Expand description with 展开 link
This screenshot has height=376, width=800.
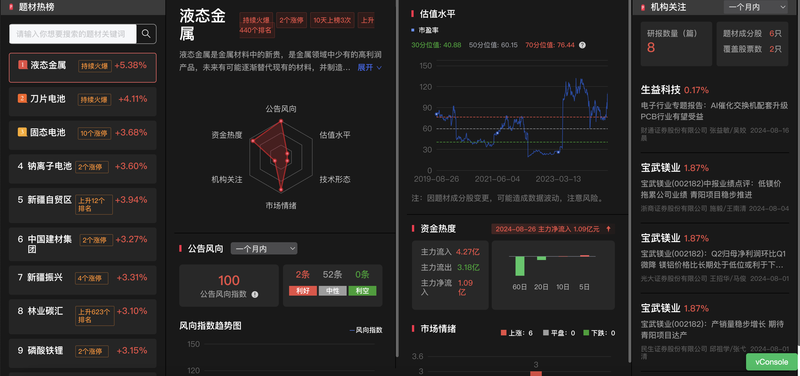(x=369, y=67)
